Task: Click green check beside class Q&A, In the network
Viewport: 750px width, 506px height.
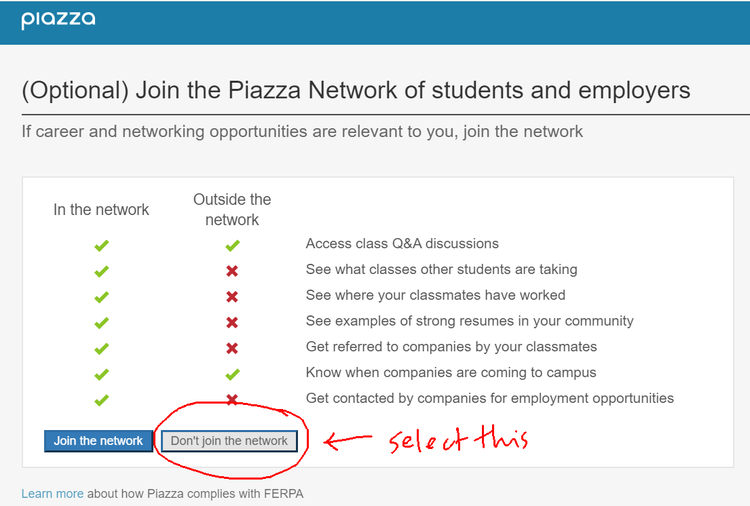Action: coord(101,245)
